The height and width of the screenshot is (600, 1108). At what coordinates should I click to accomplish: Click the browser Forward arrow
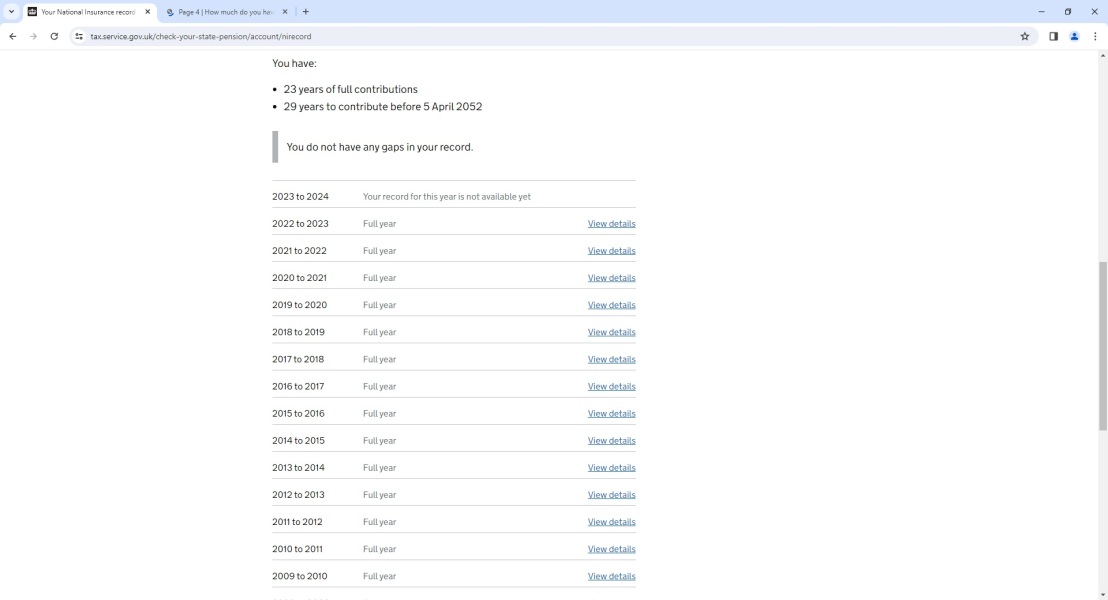pos(33,36)
